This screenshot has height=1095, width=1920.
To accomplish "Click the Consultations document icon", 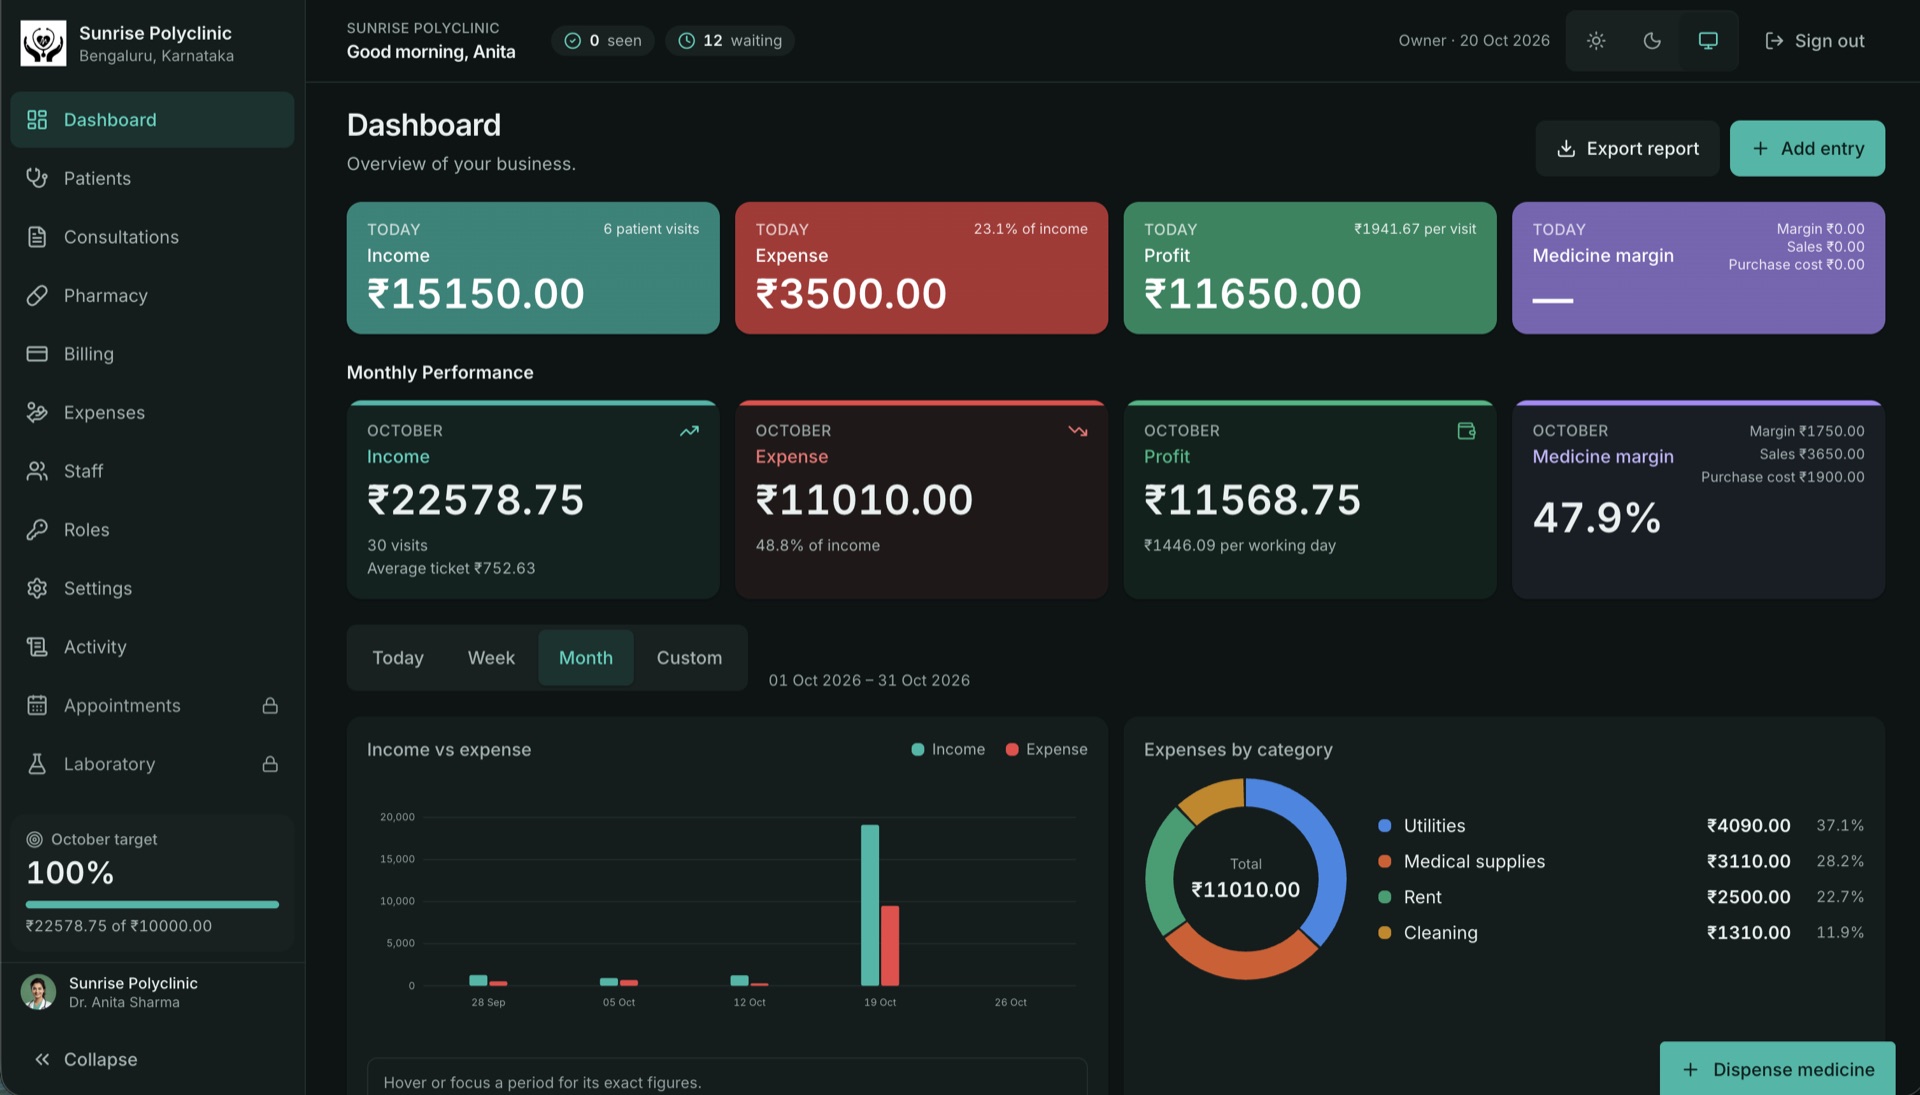I will coord(37,237).
